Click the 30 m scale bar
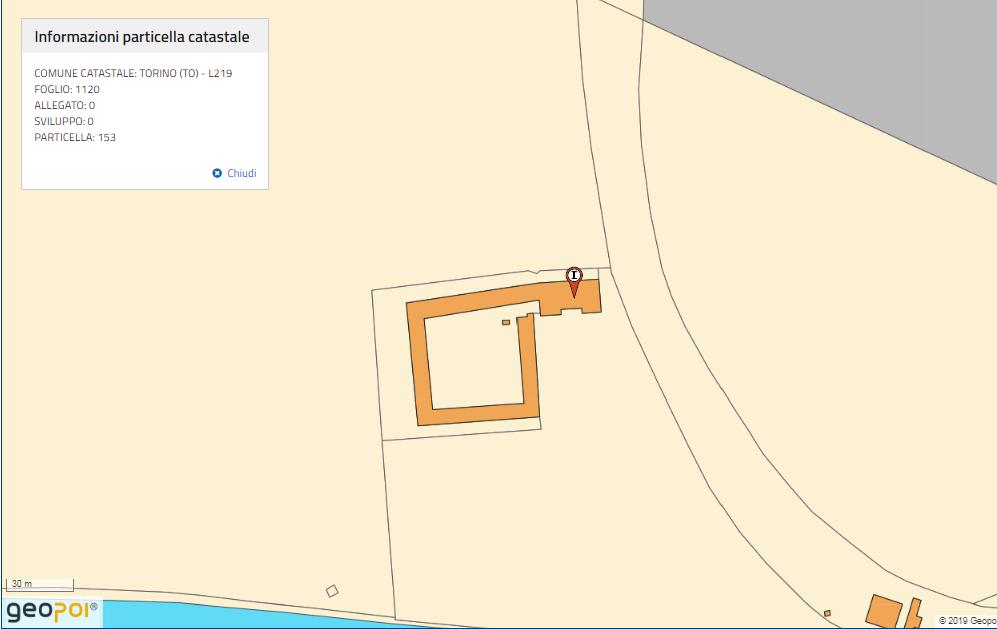 coord(40,584)
